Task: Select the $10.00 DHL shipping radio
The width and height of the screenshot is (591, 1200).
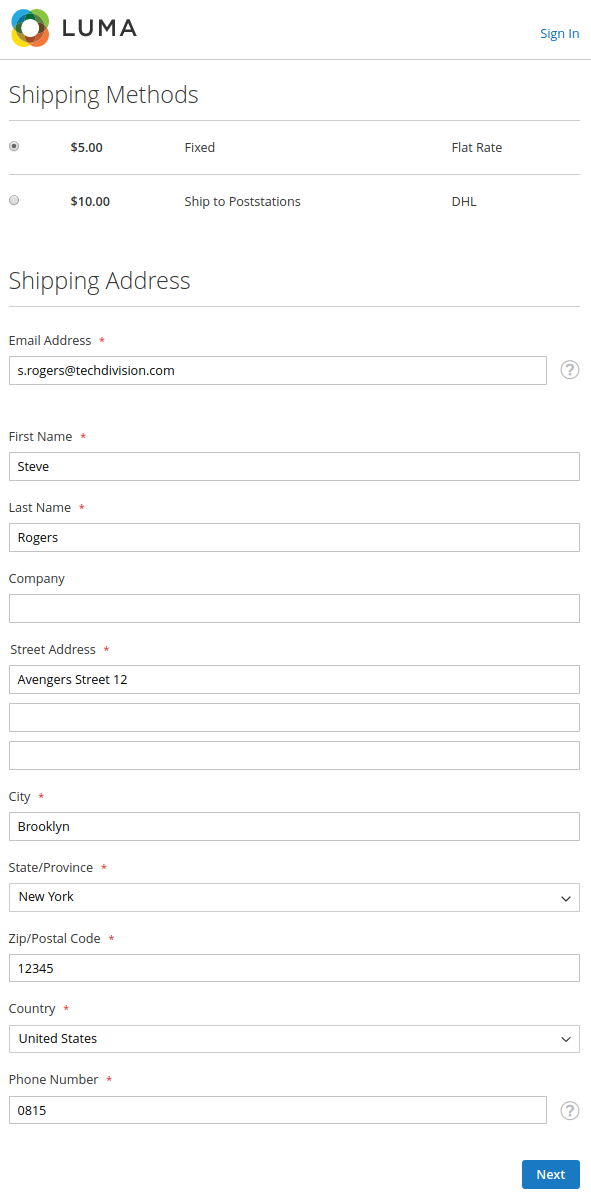Action: tap(14, 200)
